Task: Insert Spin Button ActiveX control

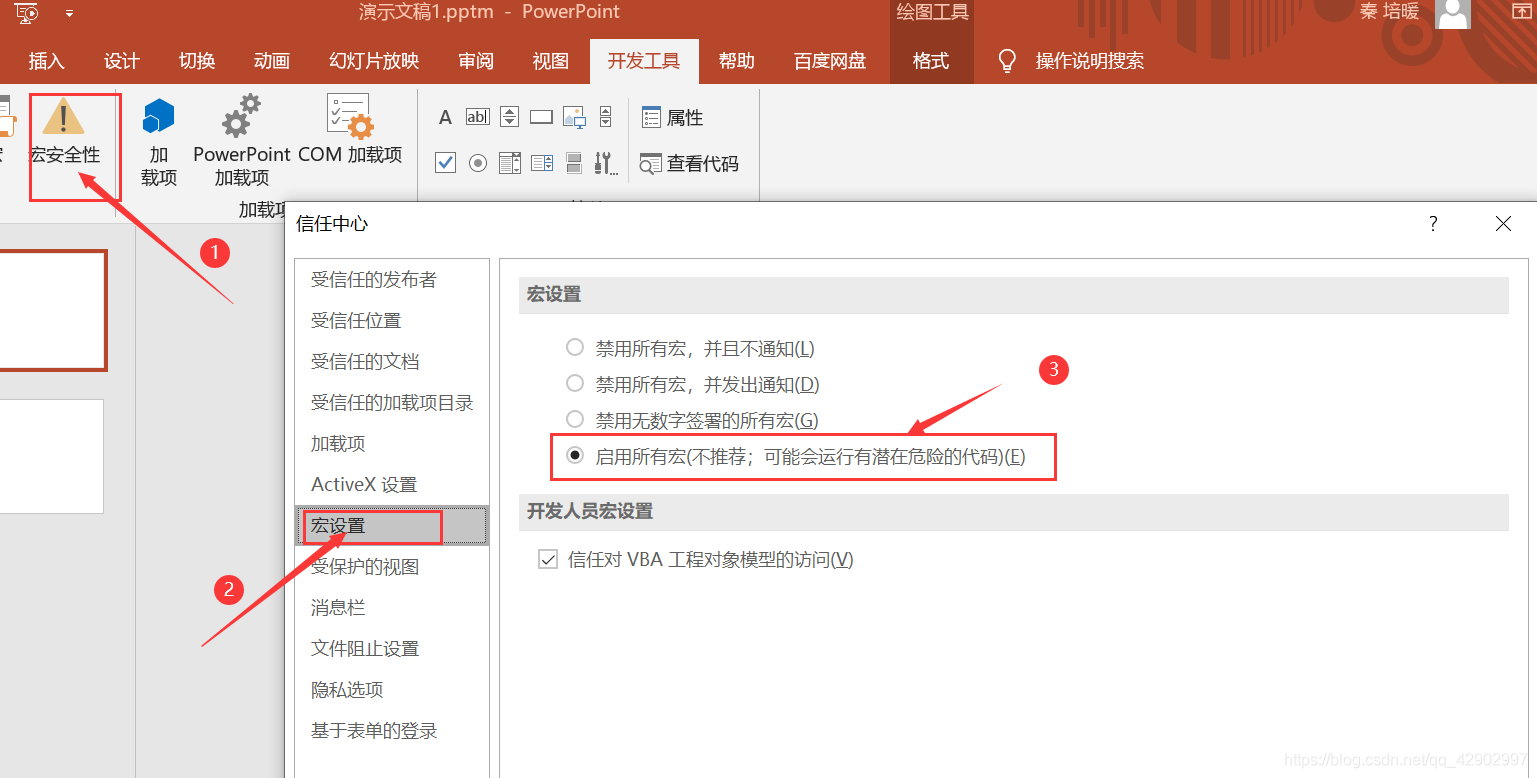Action: (509, 117)
